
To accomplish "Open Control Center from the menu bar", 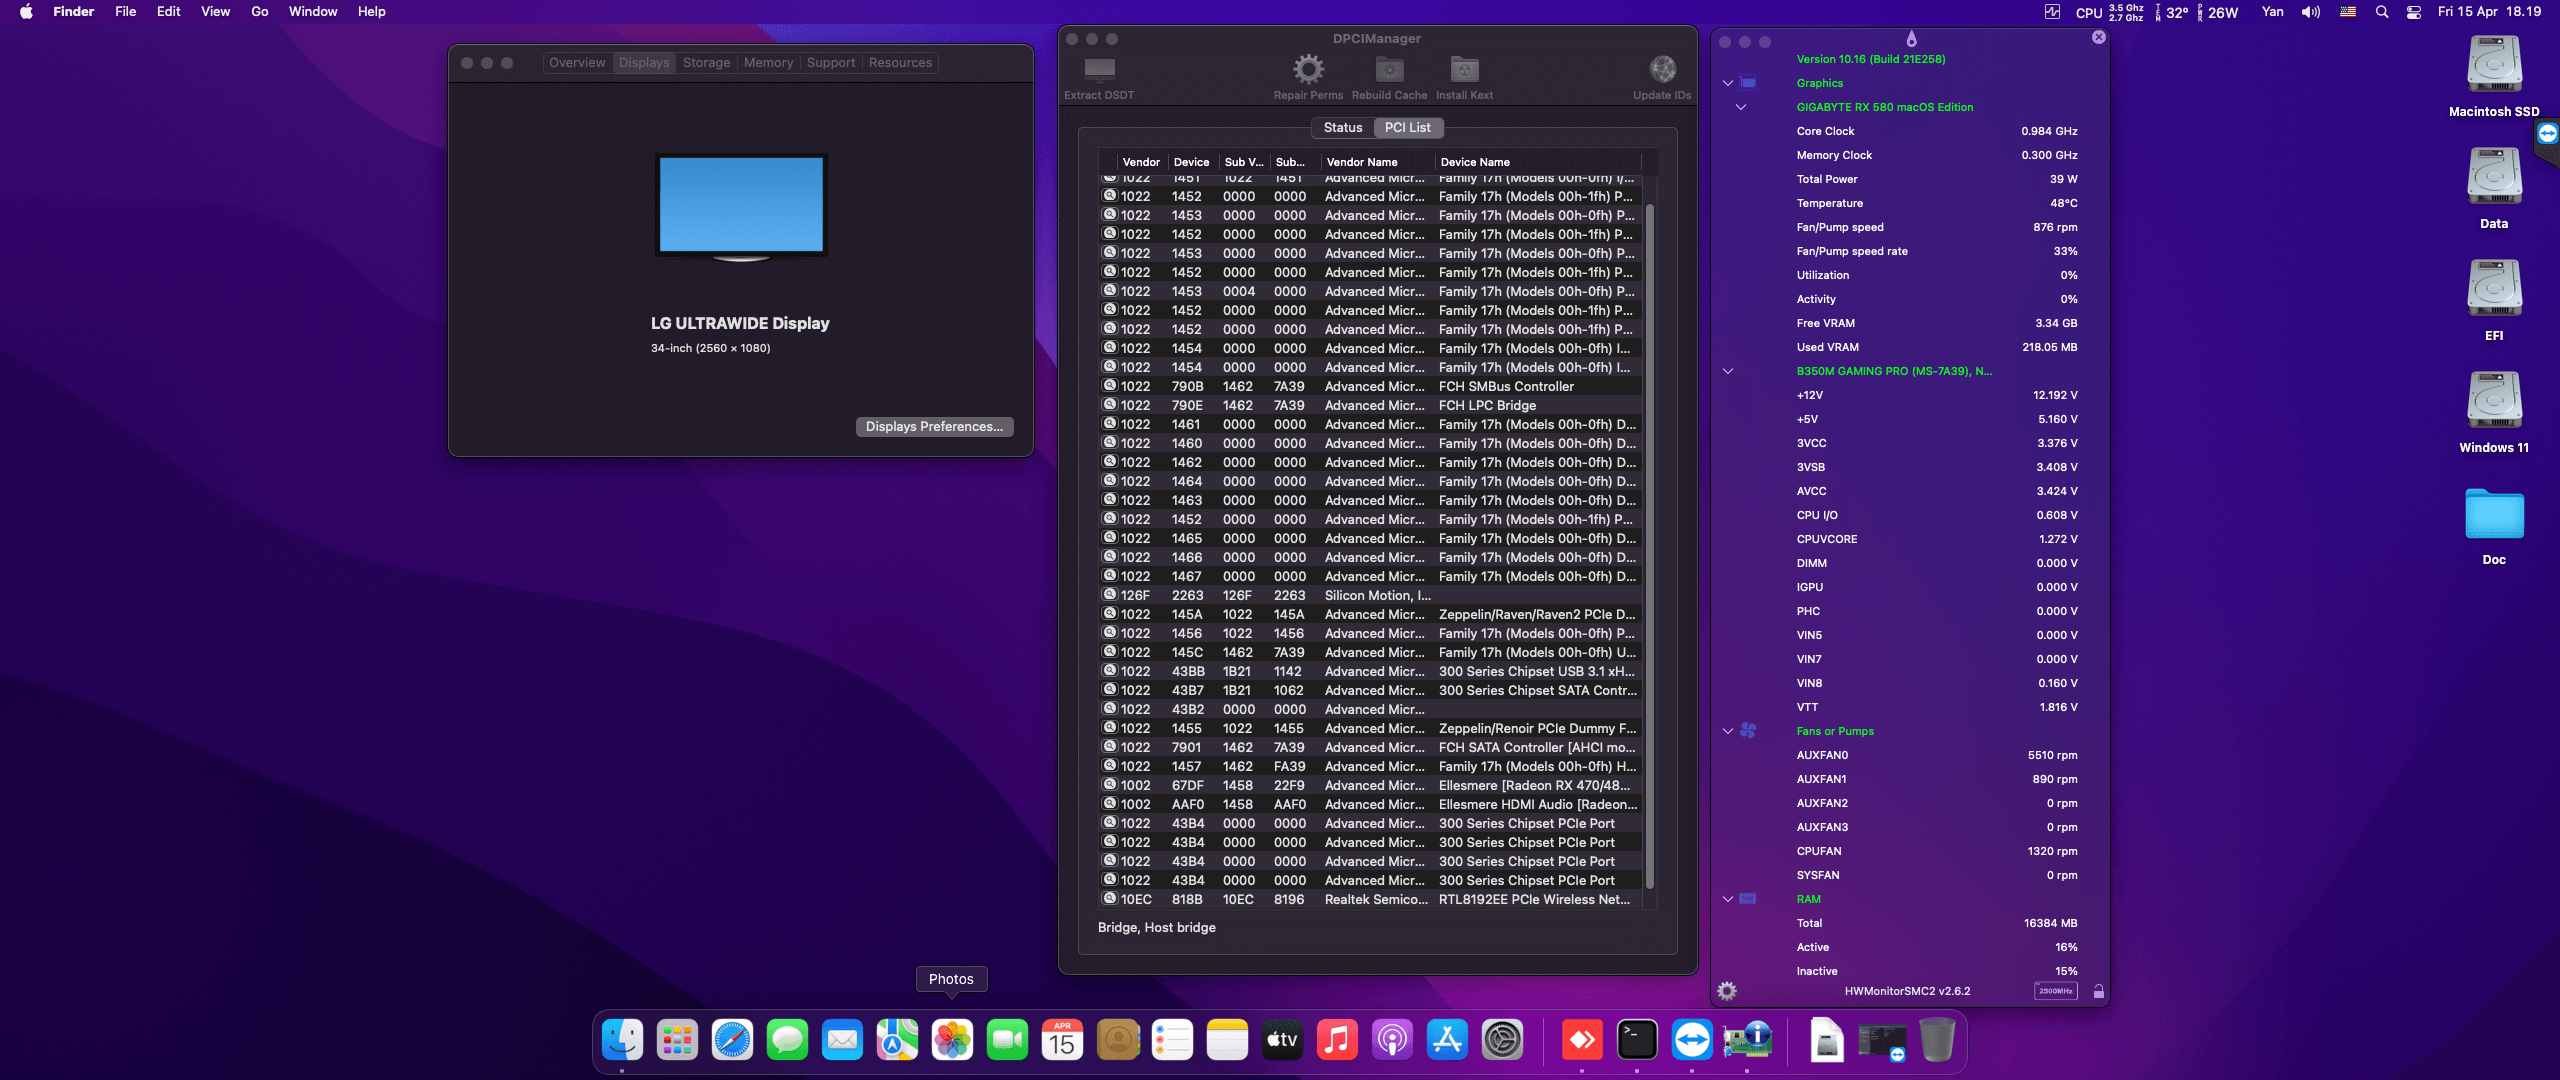I will click(x=2414, y=12).
